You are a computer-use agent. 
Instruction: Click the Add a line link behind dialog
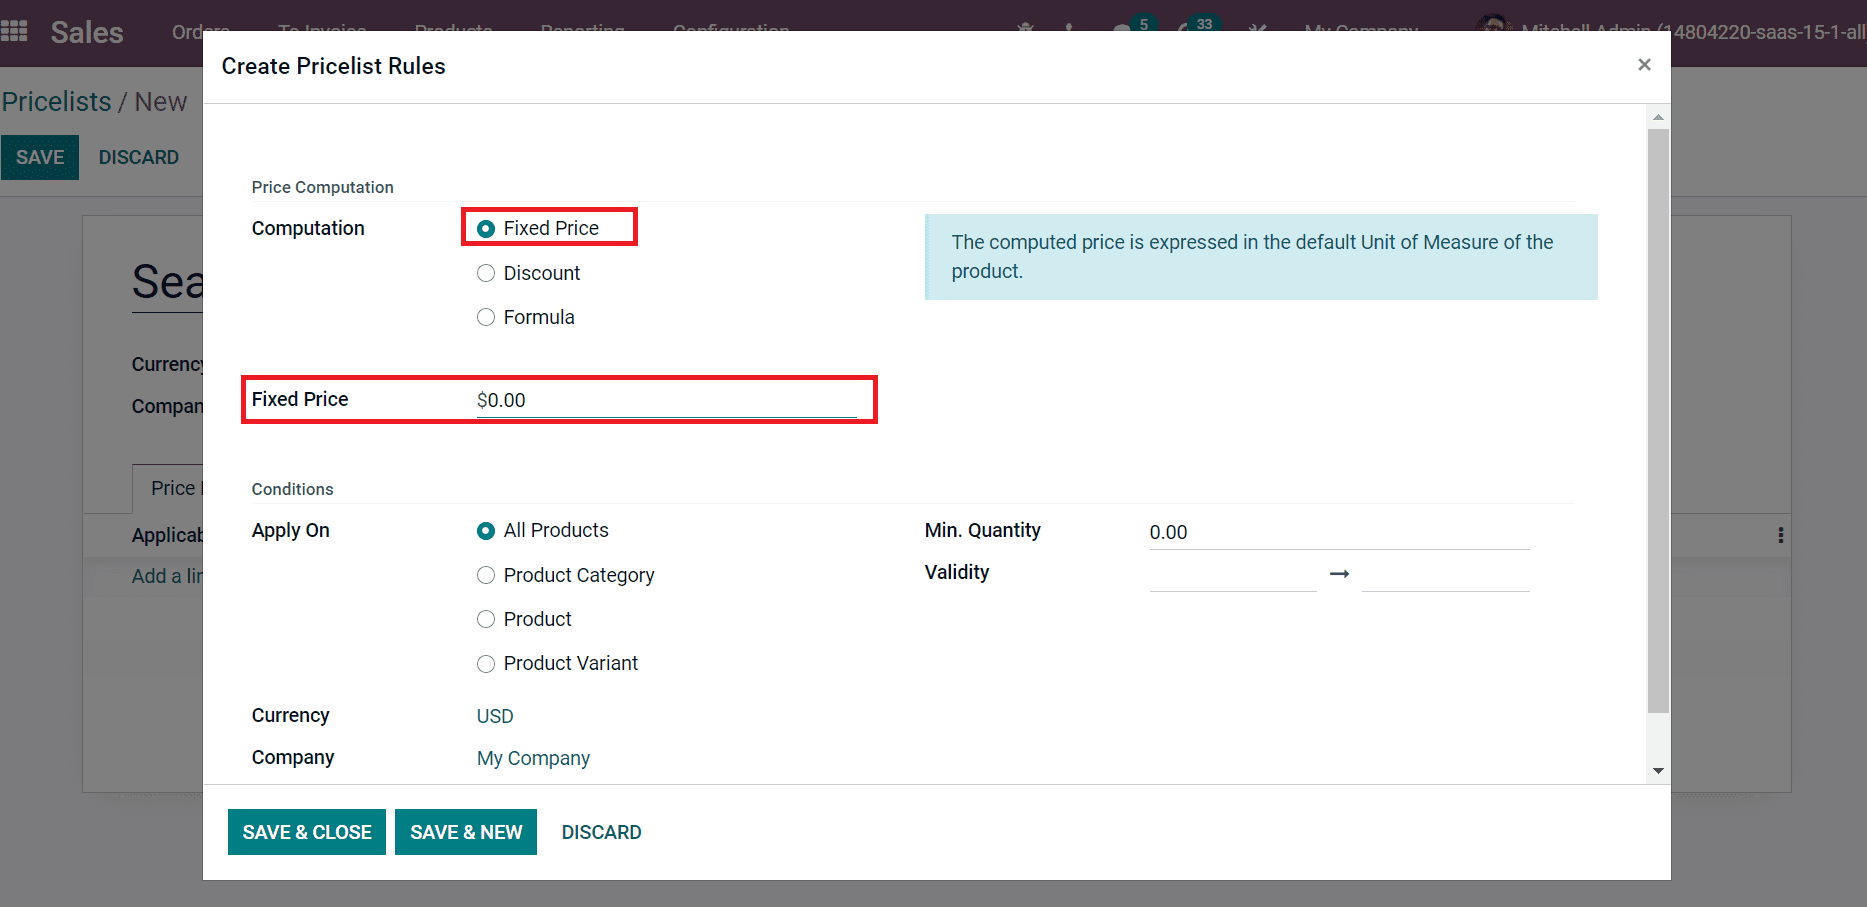pos(167,576)
